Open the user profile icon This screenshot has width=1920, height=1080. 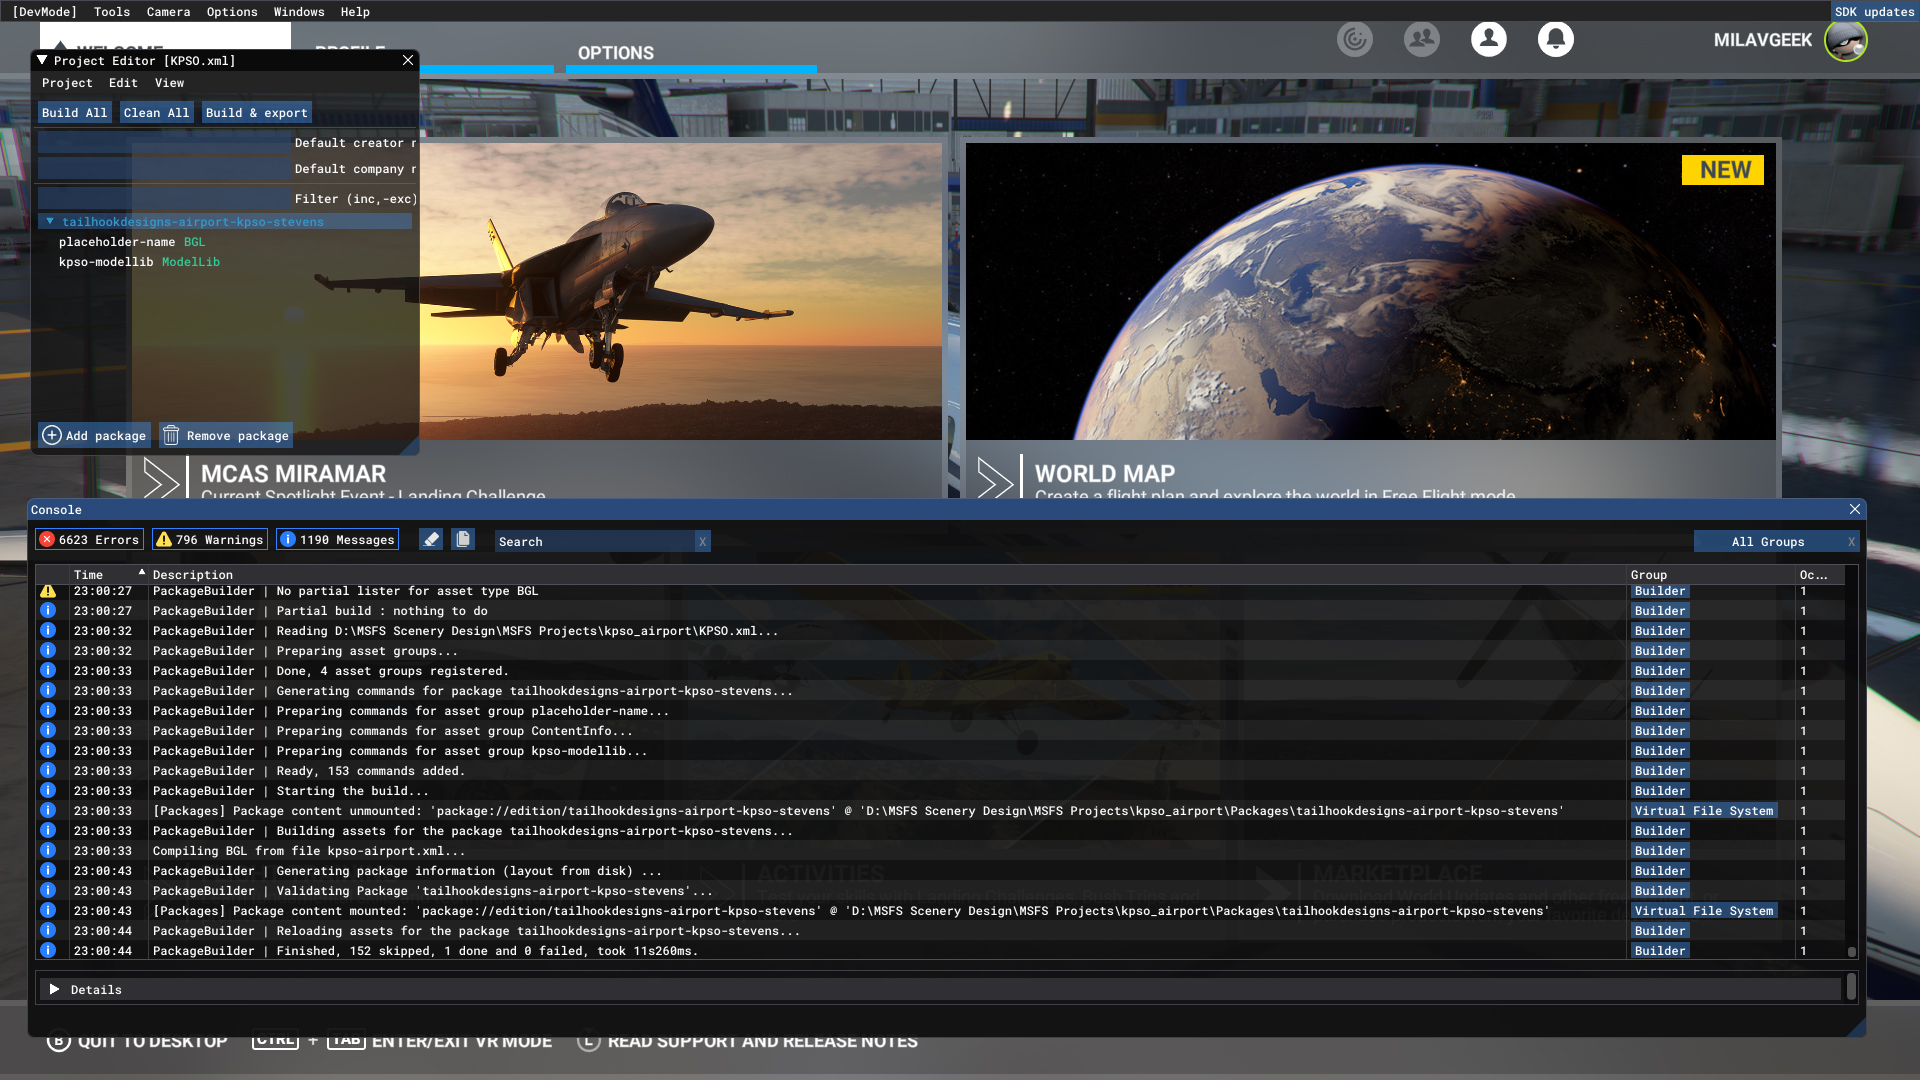pyautogui.click(x=1488, y=40)
